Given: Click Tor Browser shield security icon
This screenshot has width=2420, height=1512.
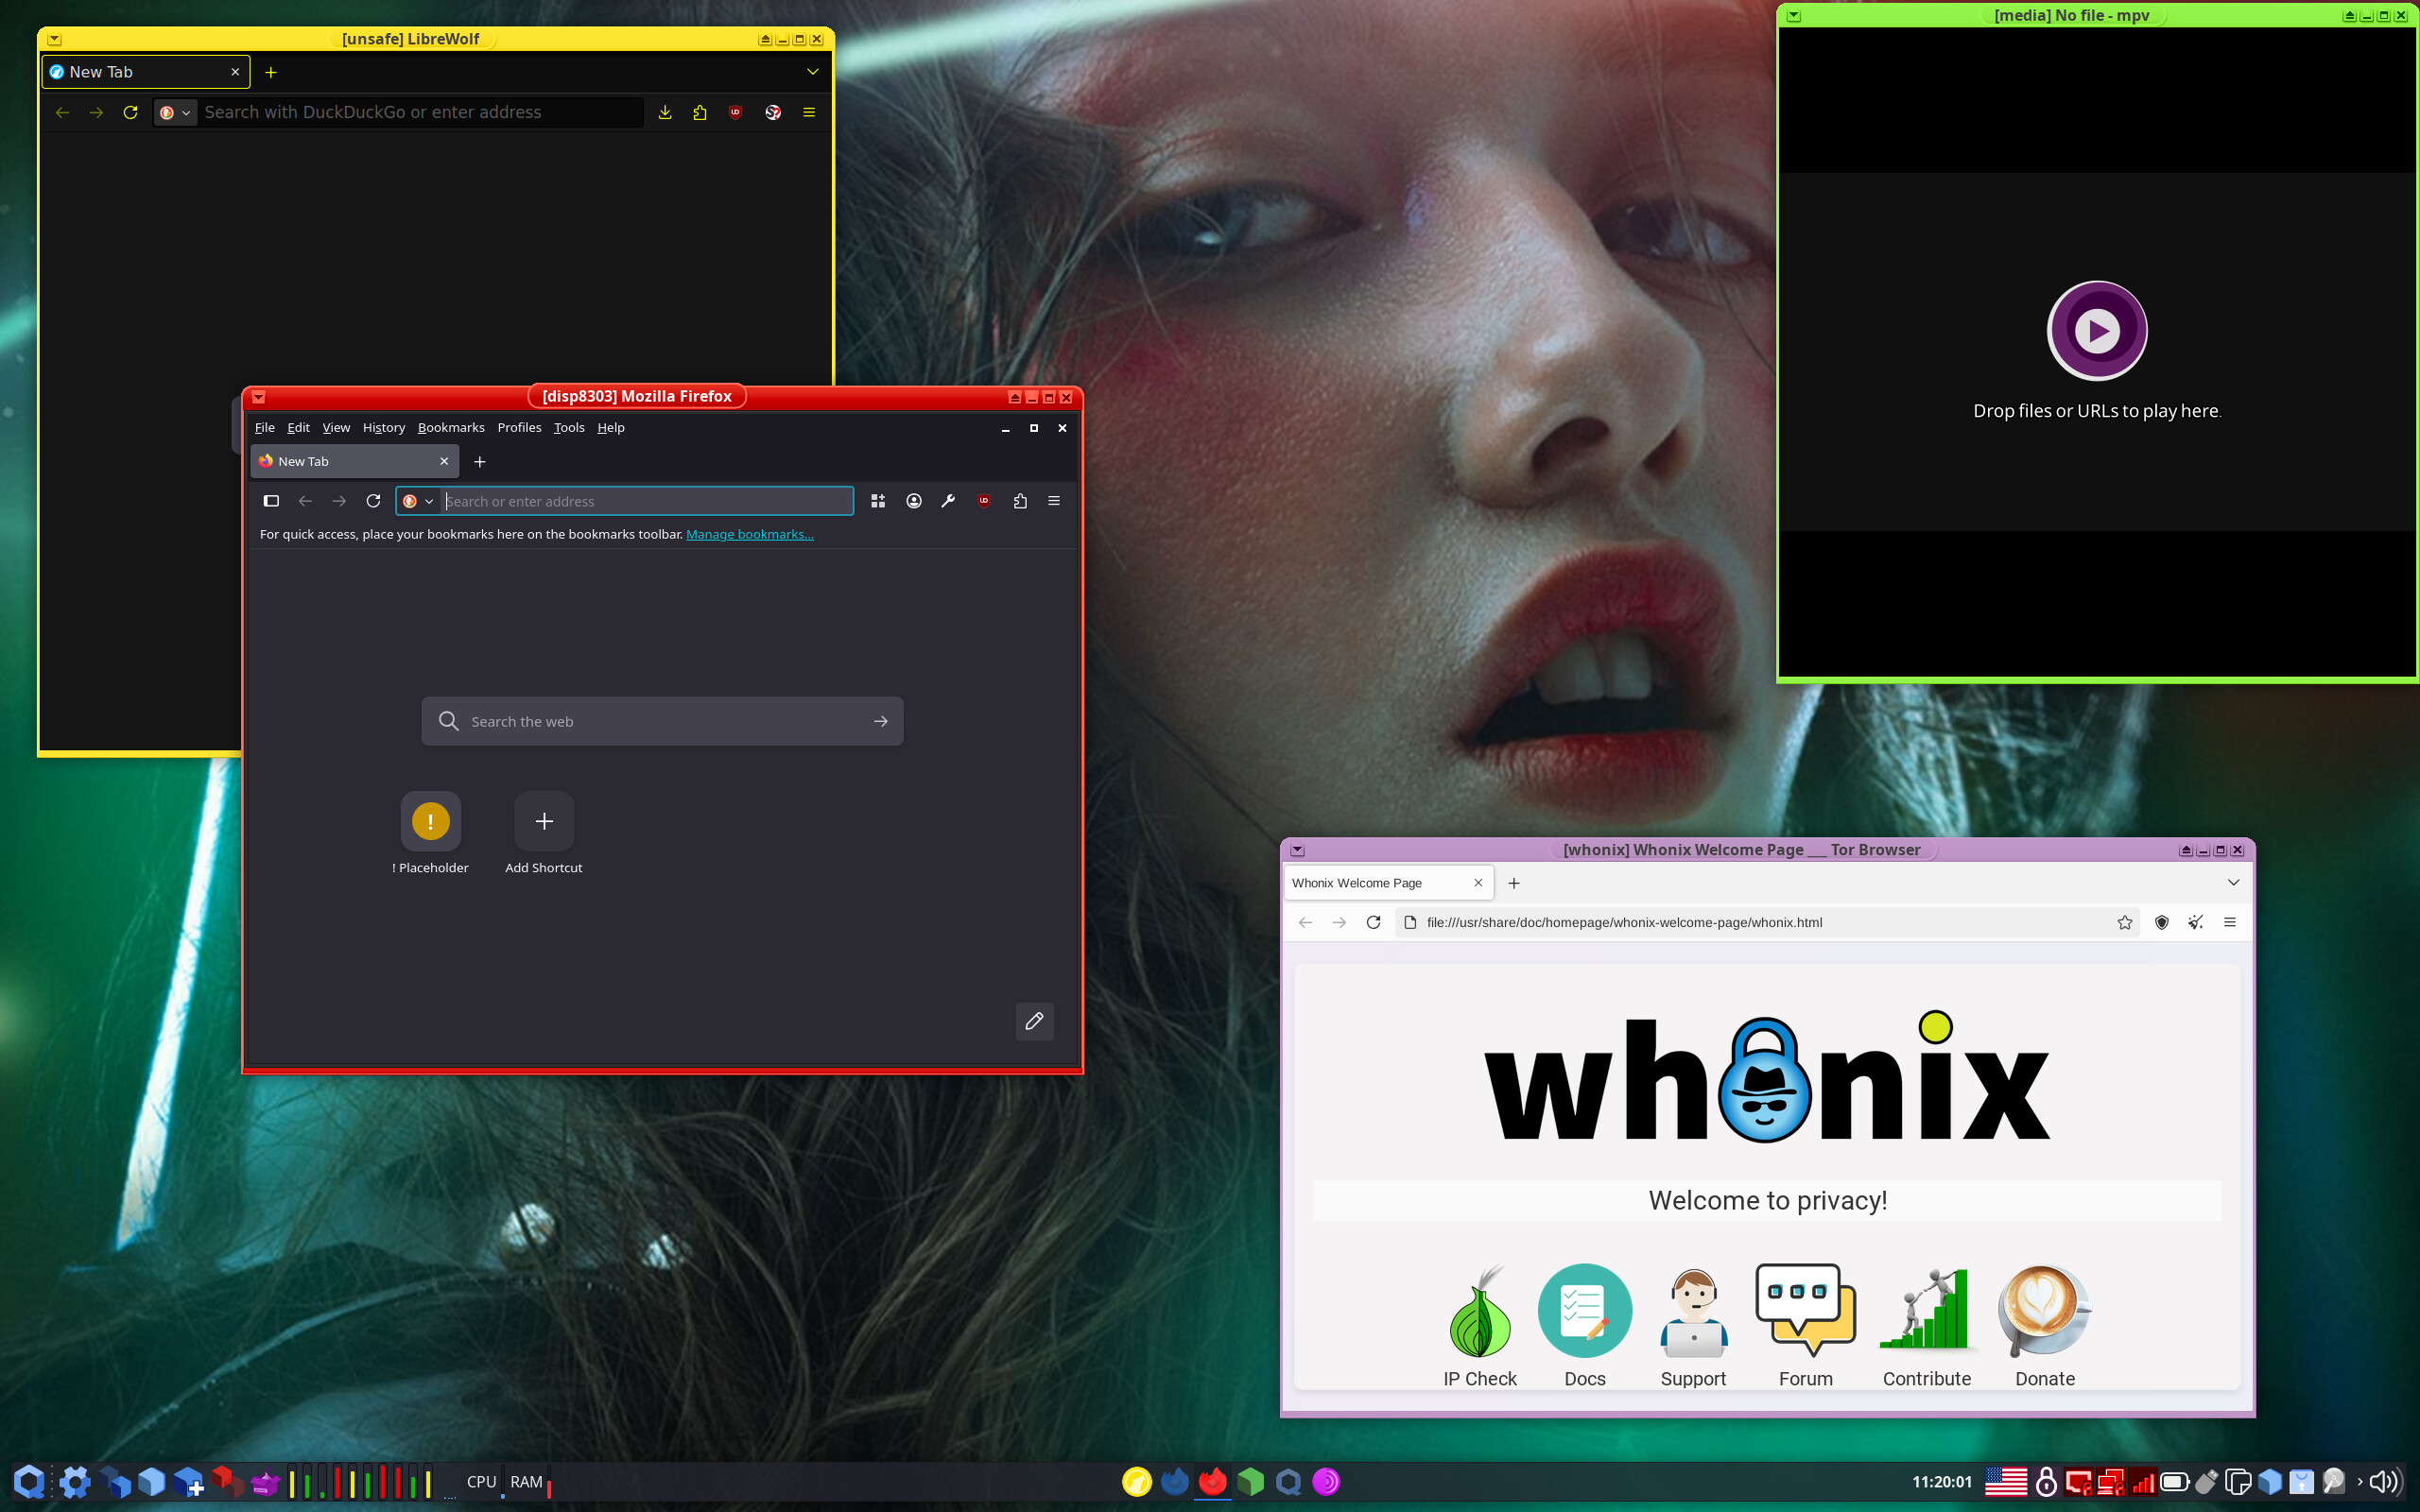Looking at the screenshot, I should (2161, 922).
